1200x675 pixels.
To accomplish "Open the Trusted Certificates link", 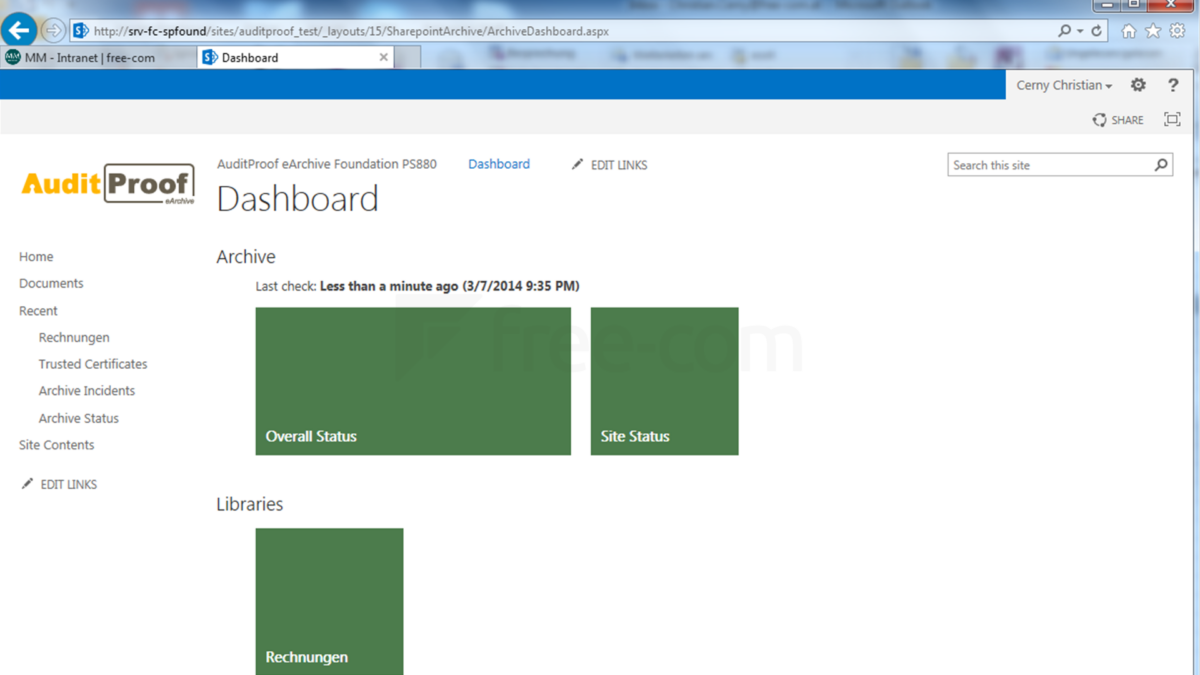I will click(x=92, y=363).
